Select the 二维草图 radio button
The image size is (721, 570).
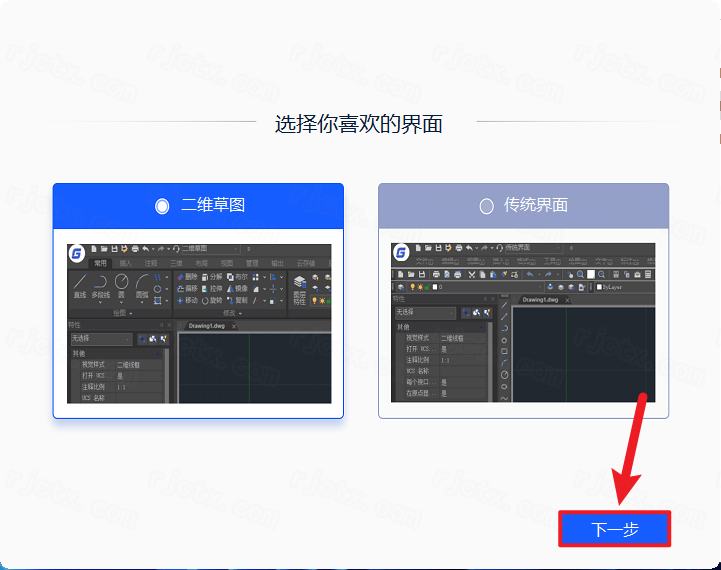pos(162,206)
